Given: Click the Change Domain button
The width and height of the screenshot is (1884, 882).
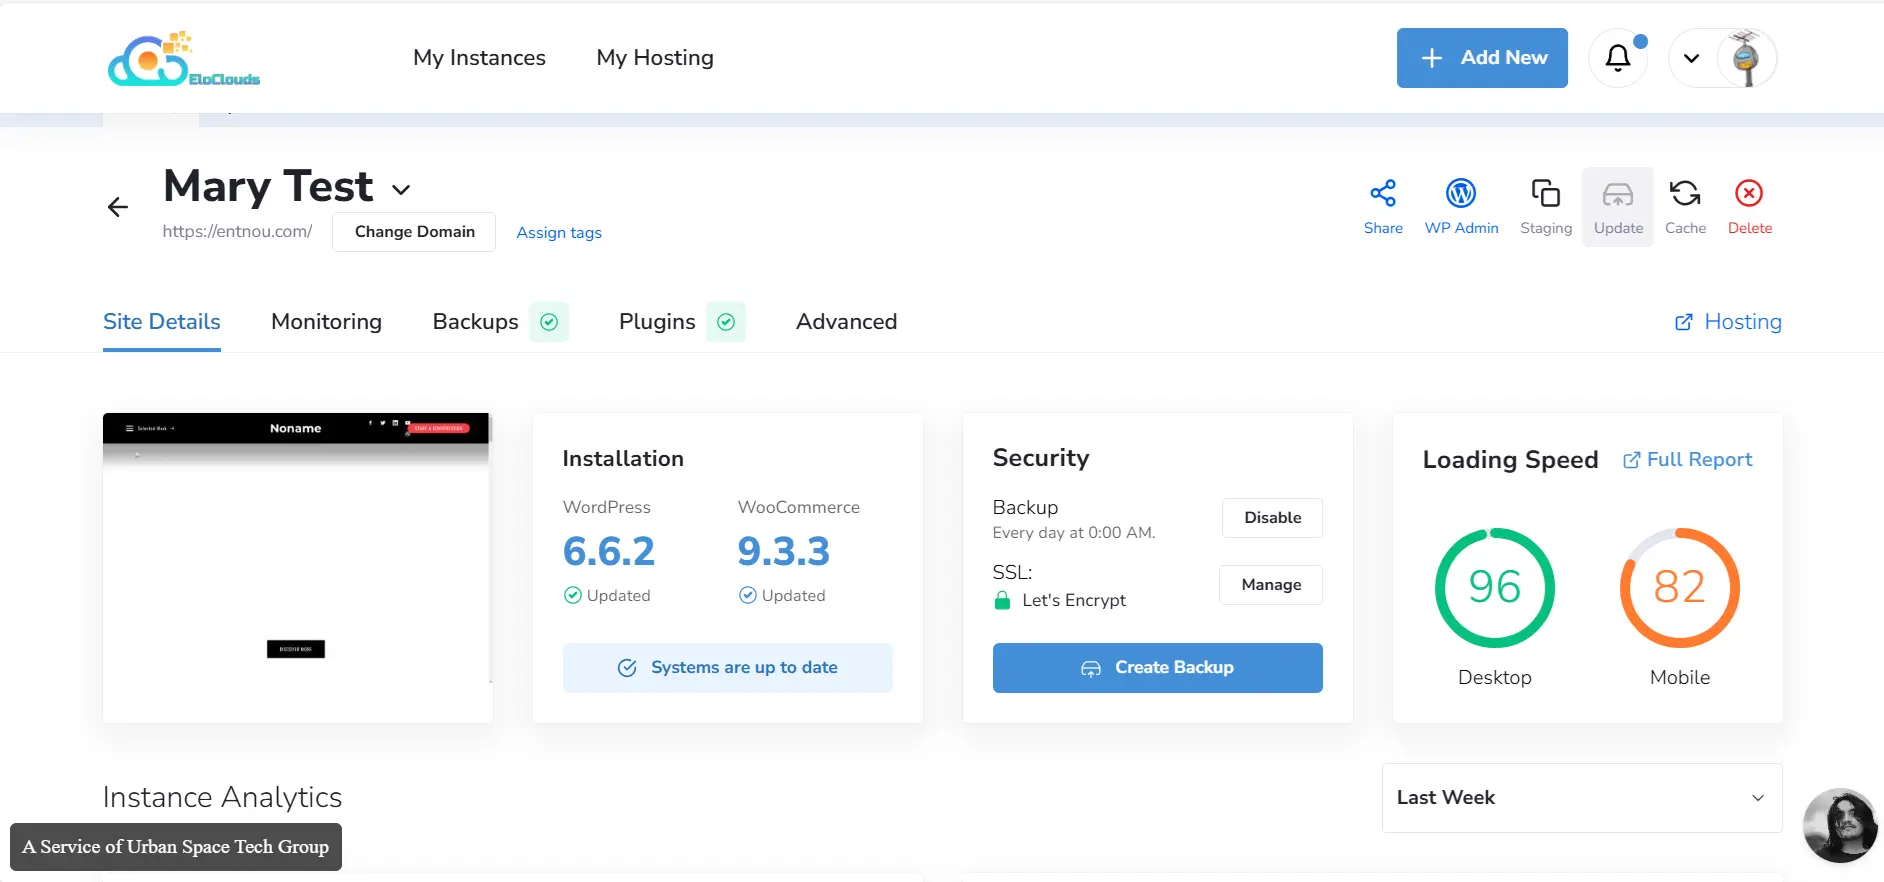Looking at the screenshot, I should pyautogui.click(x=414, y=232).
